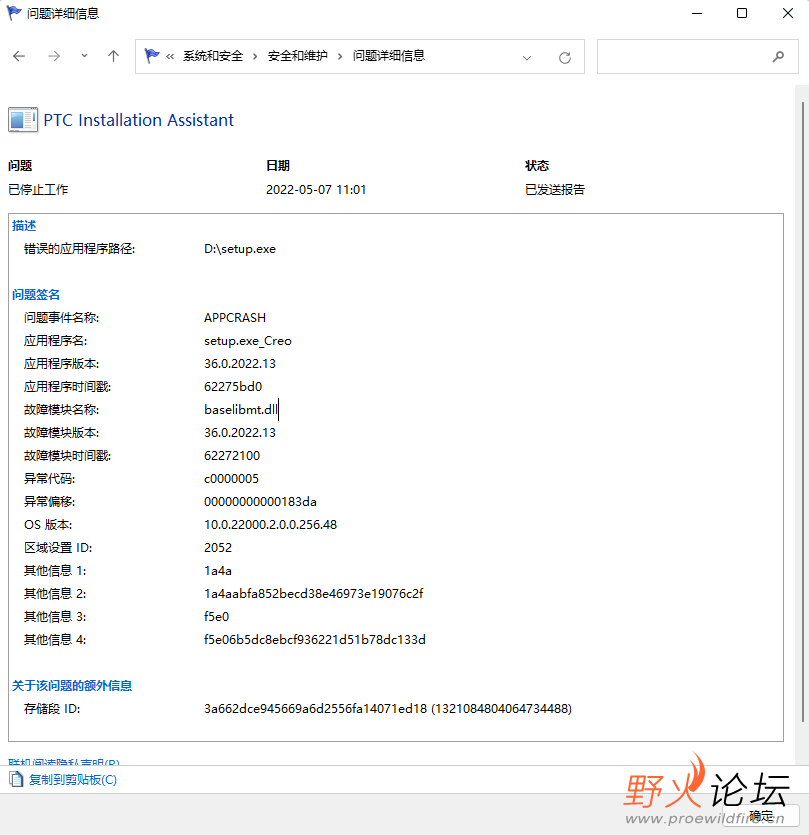Open recent locations dropdown chevron

[x=84, y=56]
